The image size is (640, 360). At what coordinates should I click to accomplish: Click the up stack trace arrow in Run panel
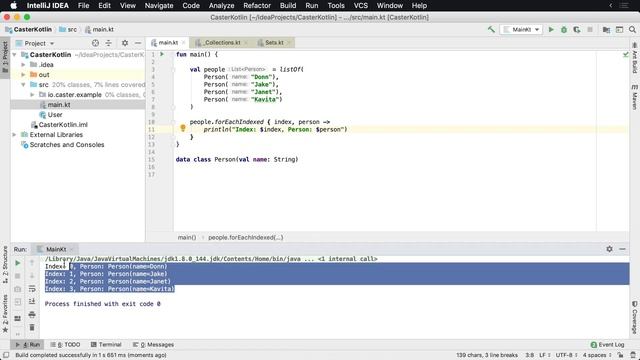32,263
